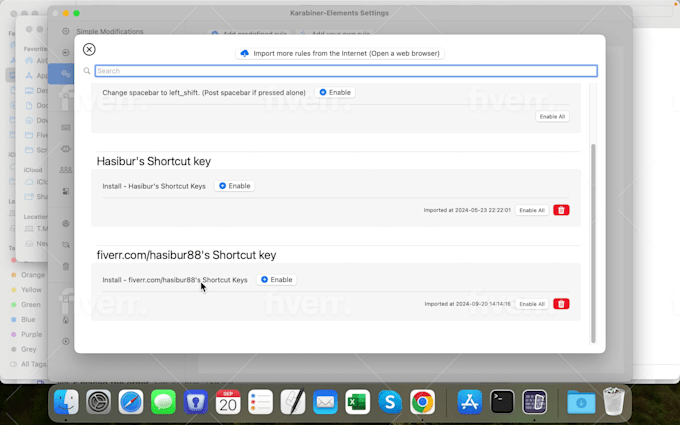Image resolution: width=680 pixels, height=425 pixels.
Task: Click the people group icon in Karabiner sidebar
Action: pos(66,170)
